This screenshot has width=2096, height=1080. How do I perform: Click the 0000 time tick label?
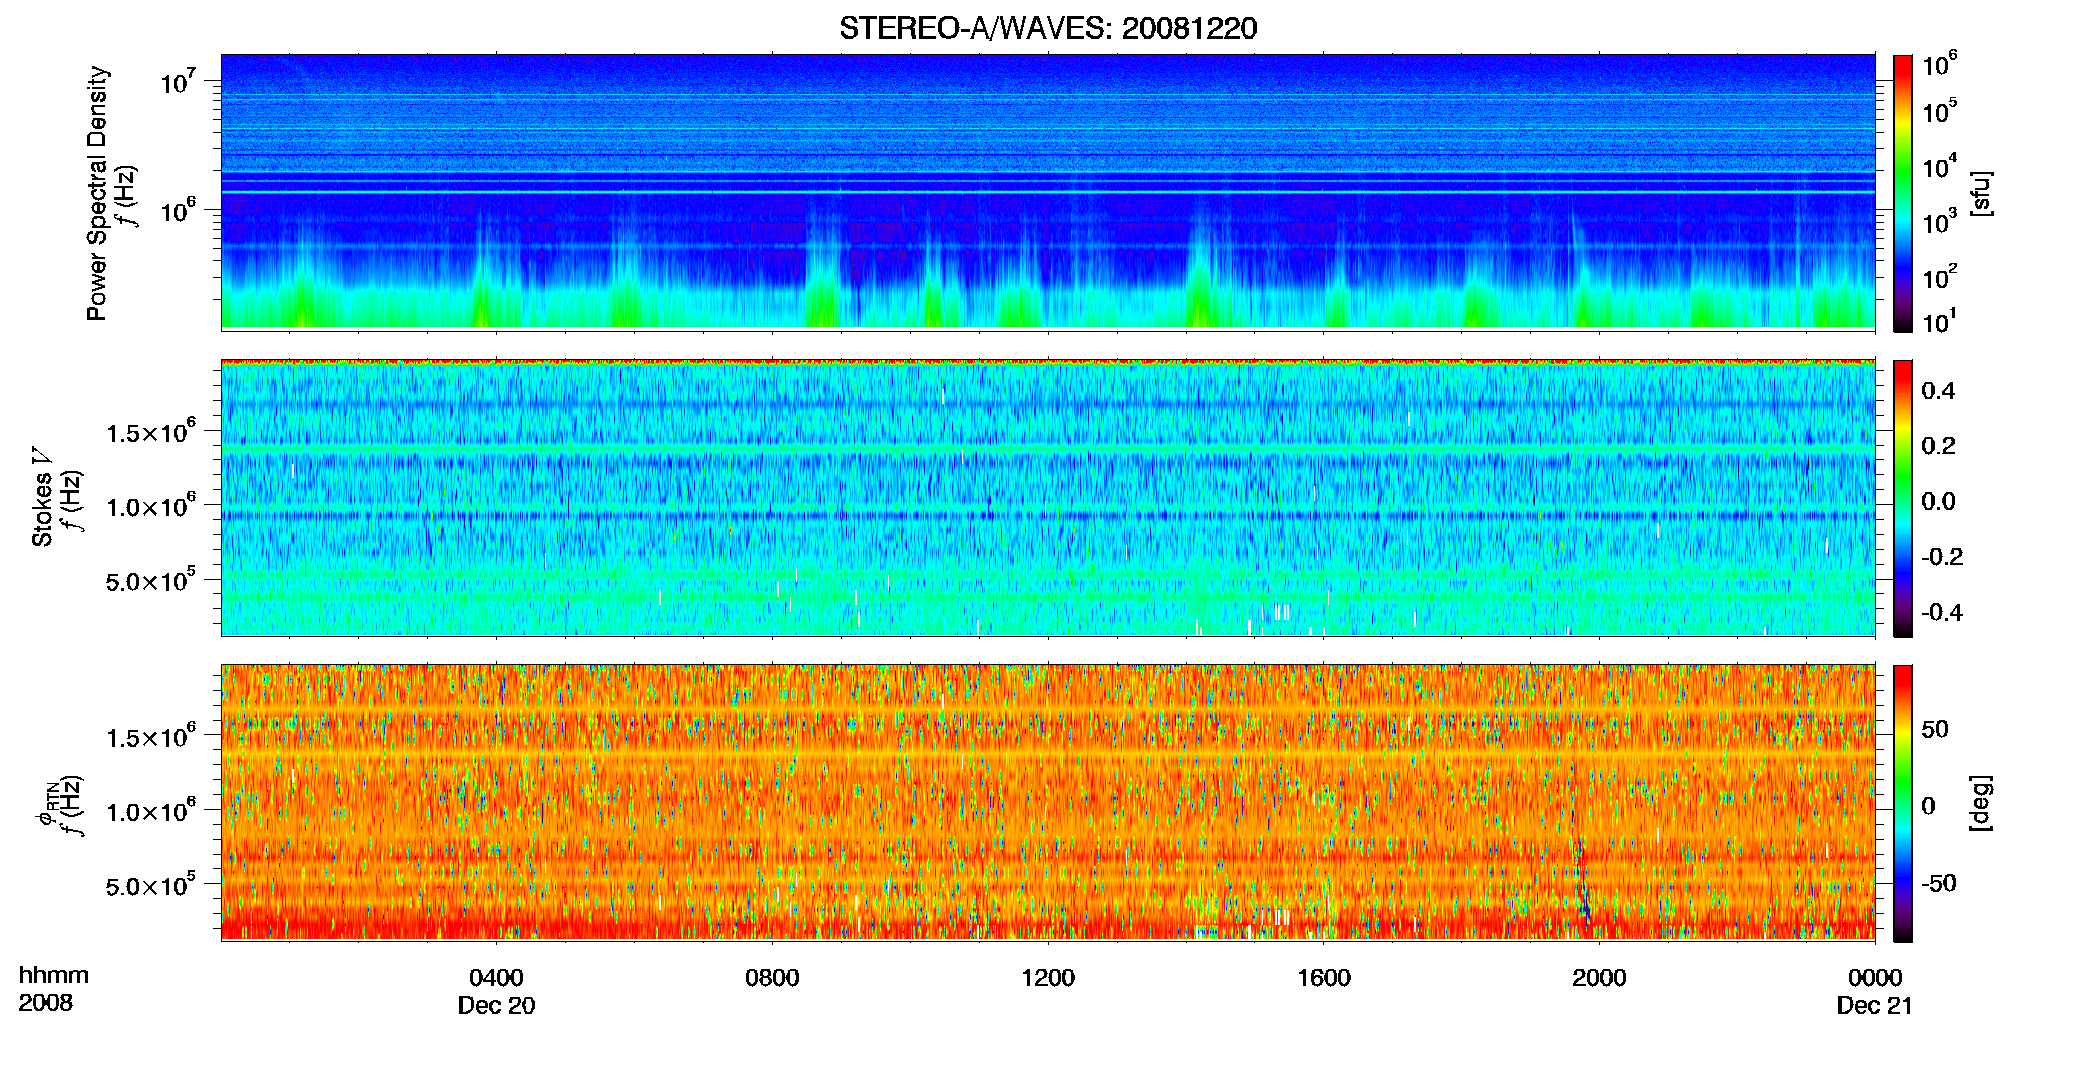coord(1875,978)
